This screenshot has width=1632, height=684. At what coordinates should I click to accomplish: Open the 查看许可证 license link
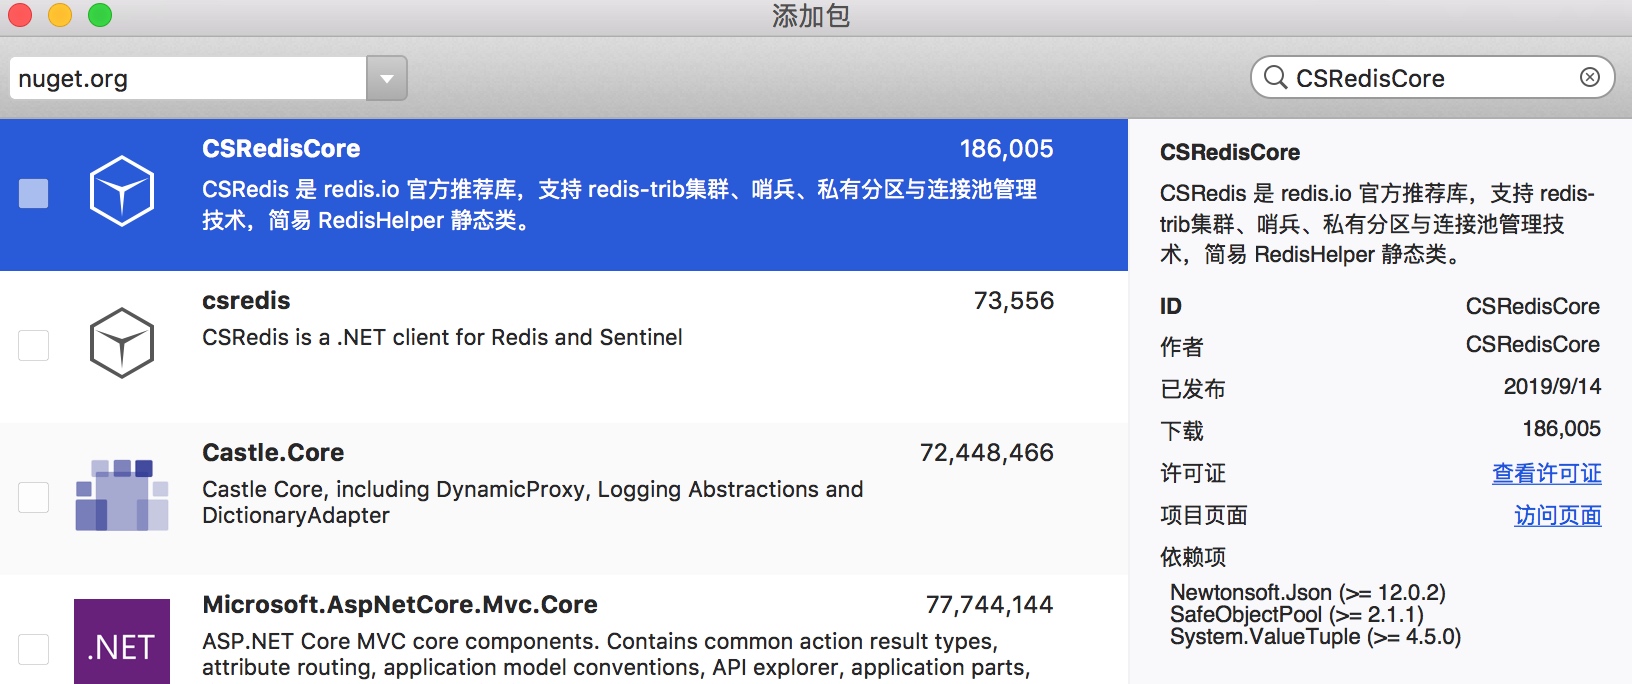click(x=1546, y=473)
